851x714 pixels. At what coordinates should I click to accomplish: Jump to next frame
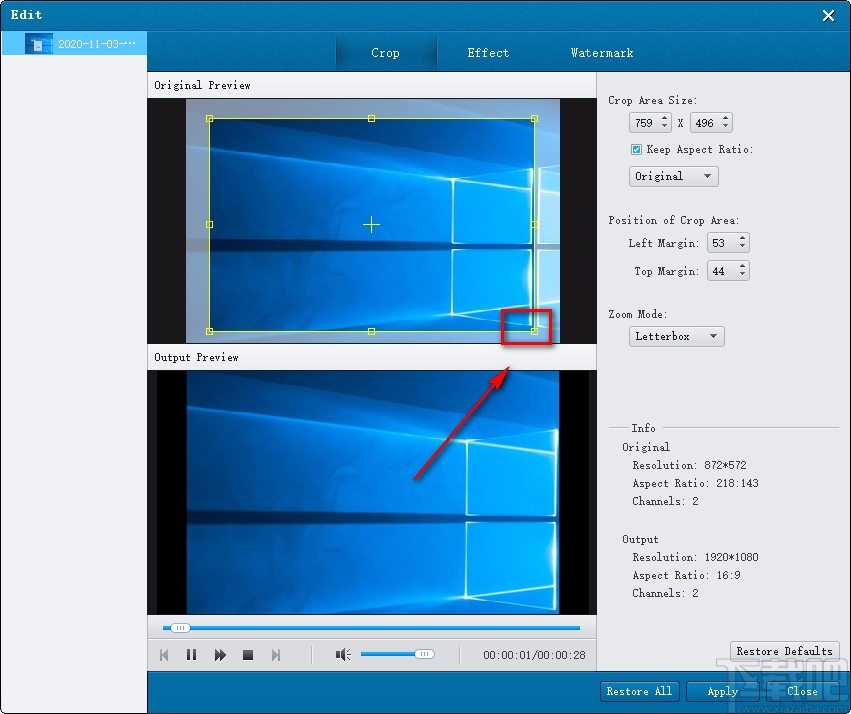276,655
